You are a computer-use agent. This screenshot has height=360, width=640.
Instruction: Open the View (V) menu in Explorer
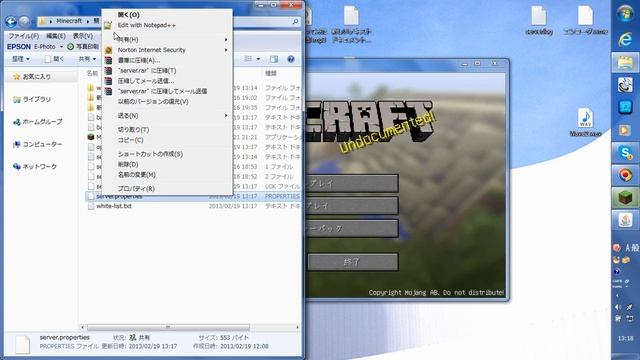(83, 36)
